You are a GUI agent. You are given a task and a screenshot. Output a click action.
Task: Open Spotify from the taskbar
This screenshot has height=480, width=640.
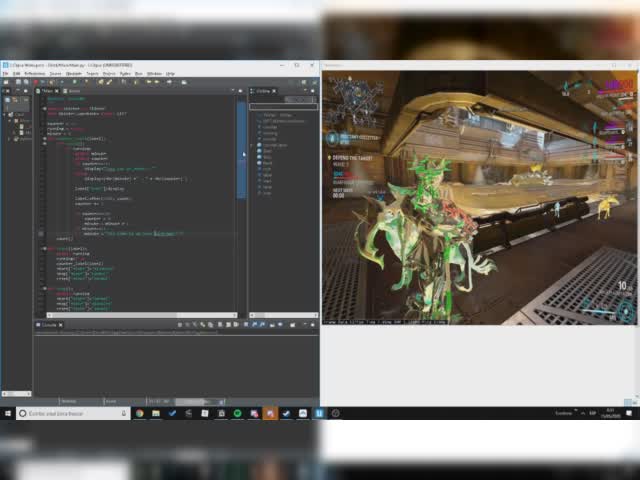point(238,413)
